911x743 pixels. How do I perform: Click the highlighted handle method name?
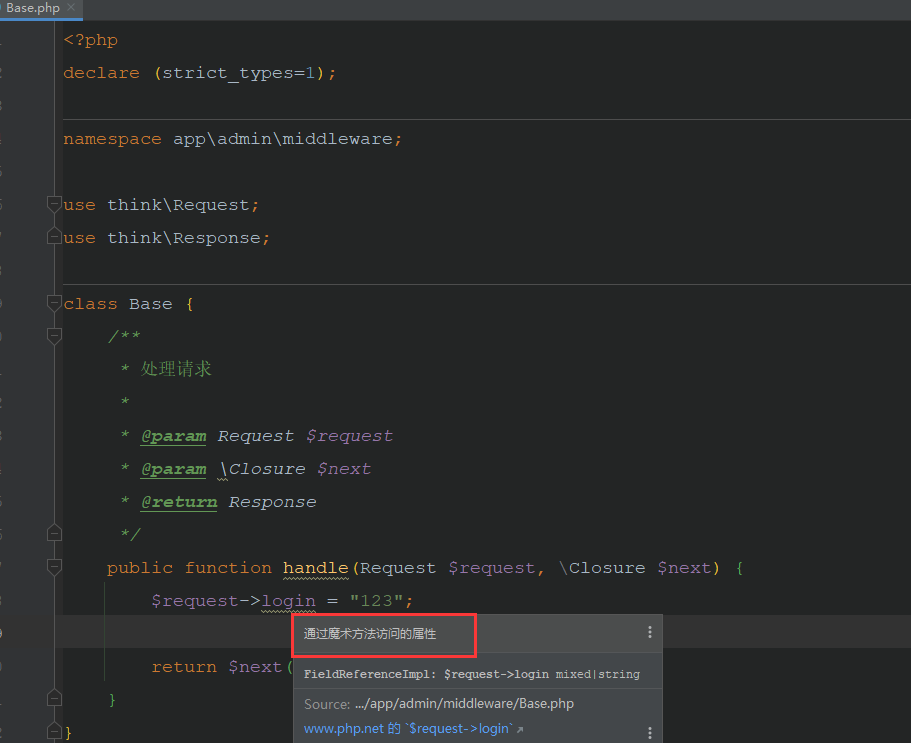(315, 568)
